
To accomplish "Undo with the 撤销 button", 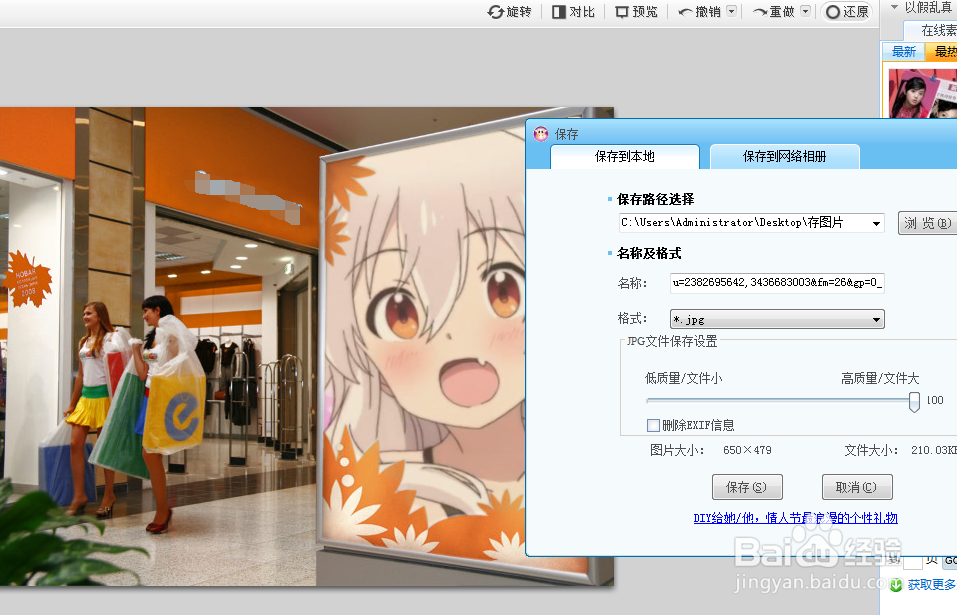I will pyautogui.click(x=699, y=12).
